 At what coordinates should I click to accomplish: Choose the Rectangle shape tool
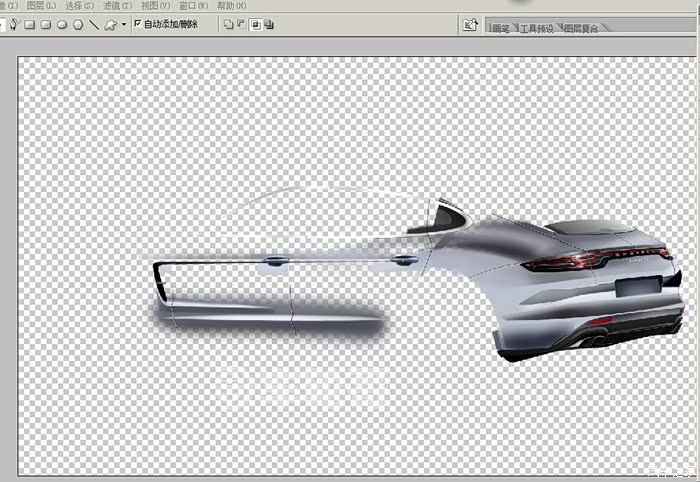point(30,24)
